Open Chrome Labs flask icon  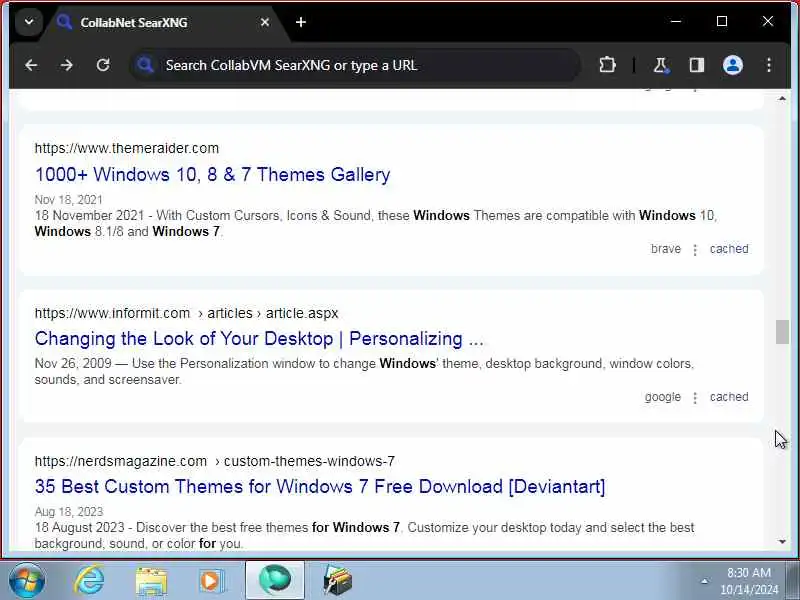pos(661,65)
